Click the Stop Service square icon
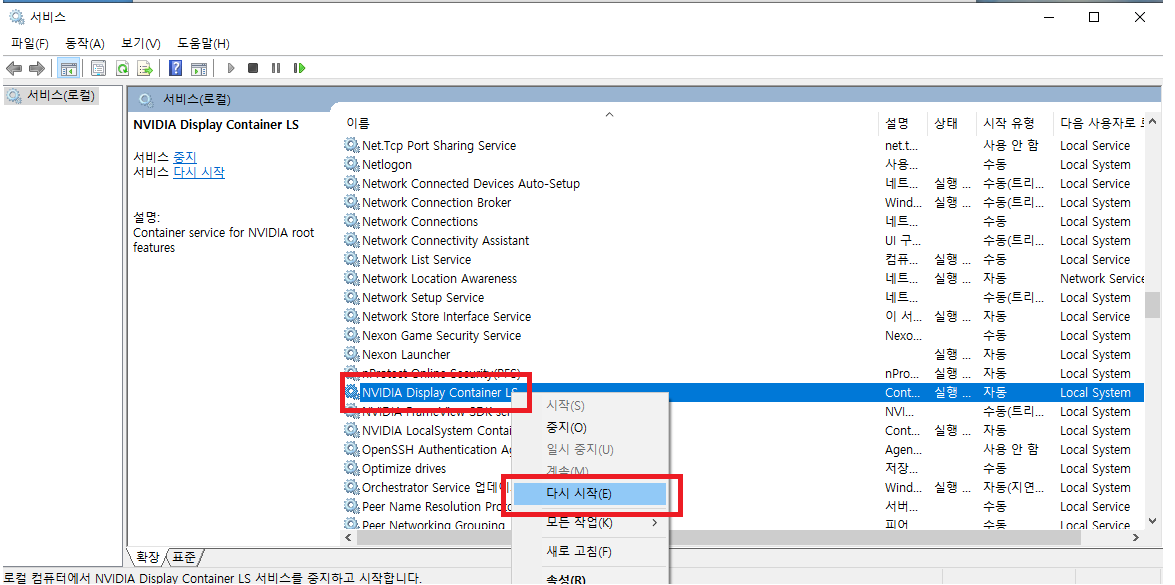Screen dimensions: 1175x585 click(253, 68)
